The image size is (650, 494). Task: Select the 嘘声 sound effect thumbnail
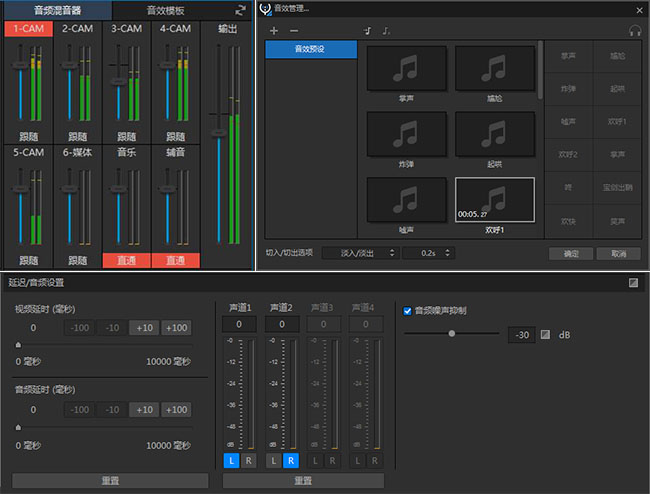click(407, 200)
